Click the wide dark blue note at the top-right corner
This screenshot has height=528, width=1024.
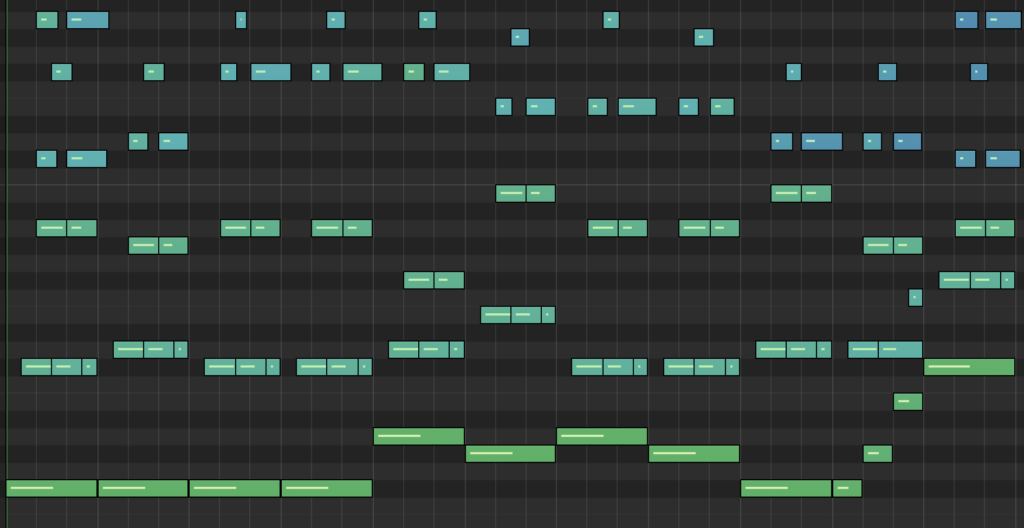tap(1003, 20)
